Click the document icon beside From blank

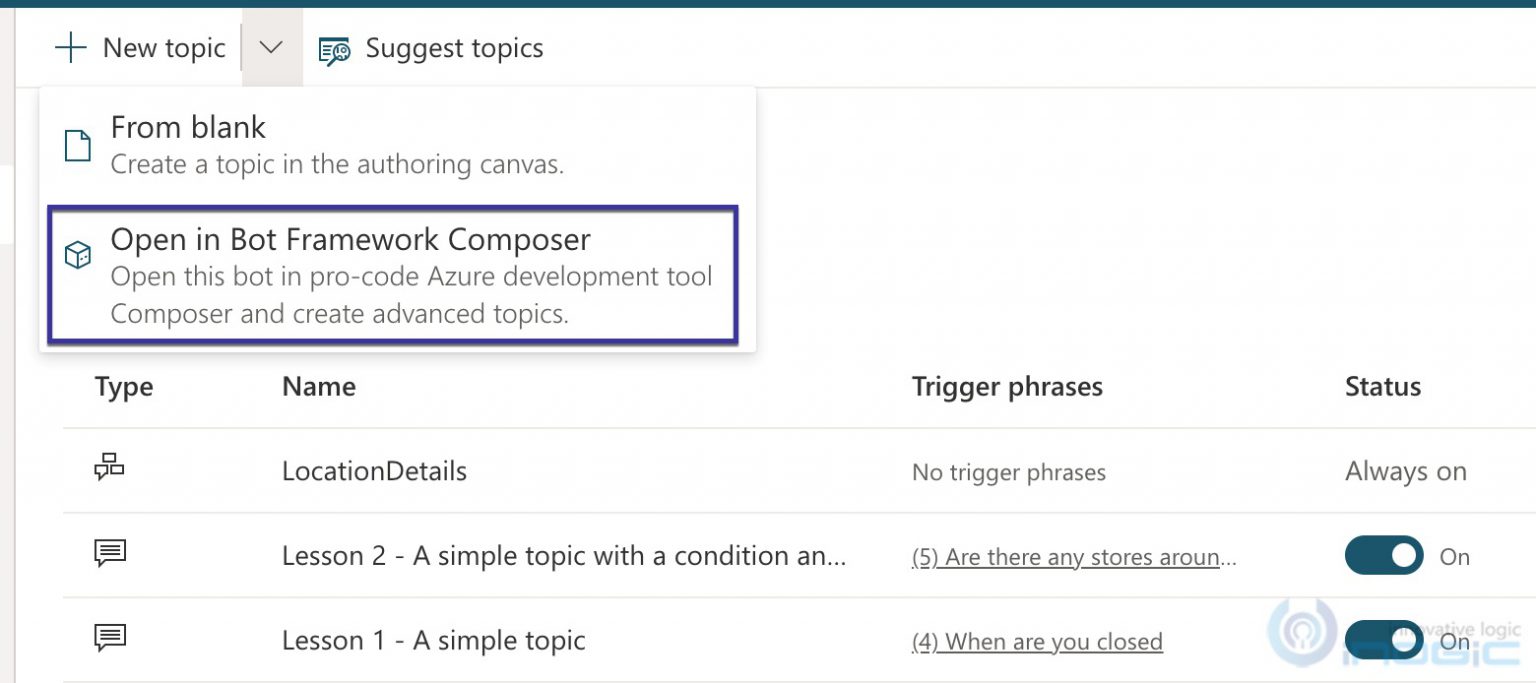click(x=77, y=145)
